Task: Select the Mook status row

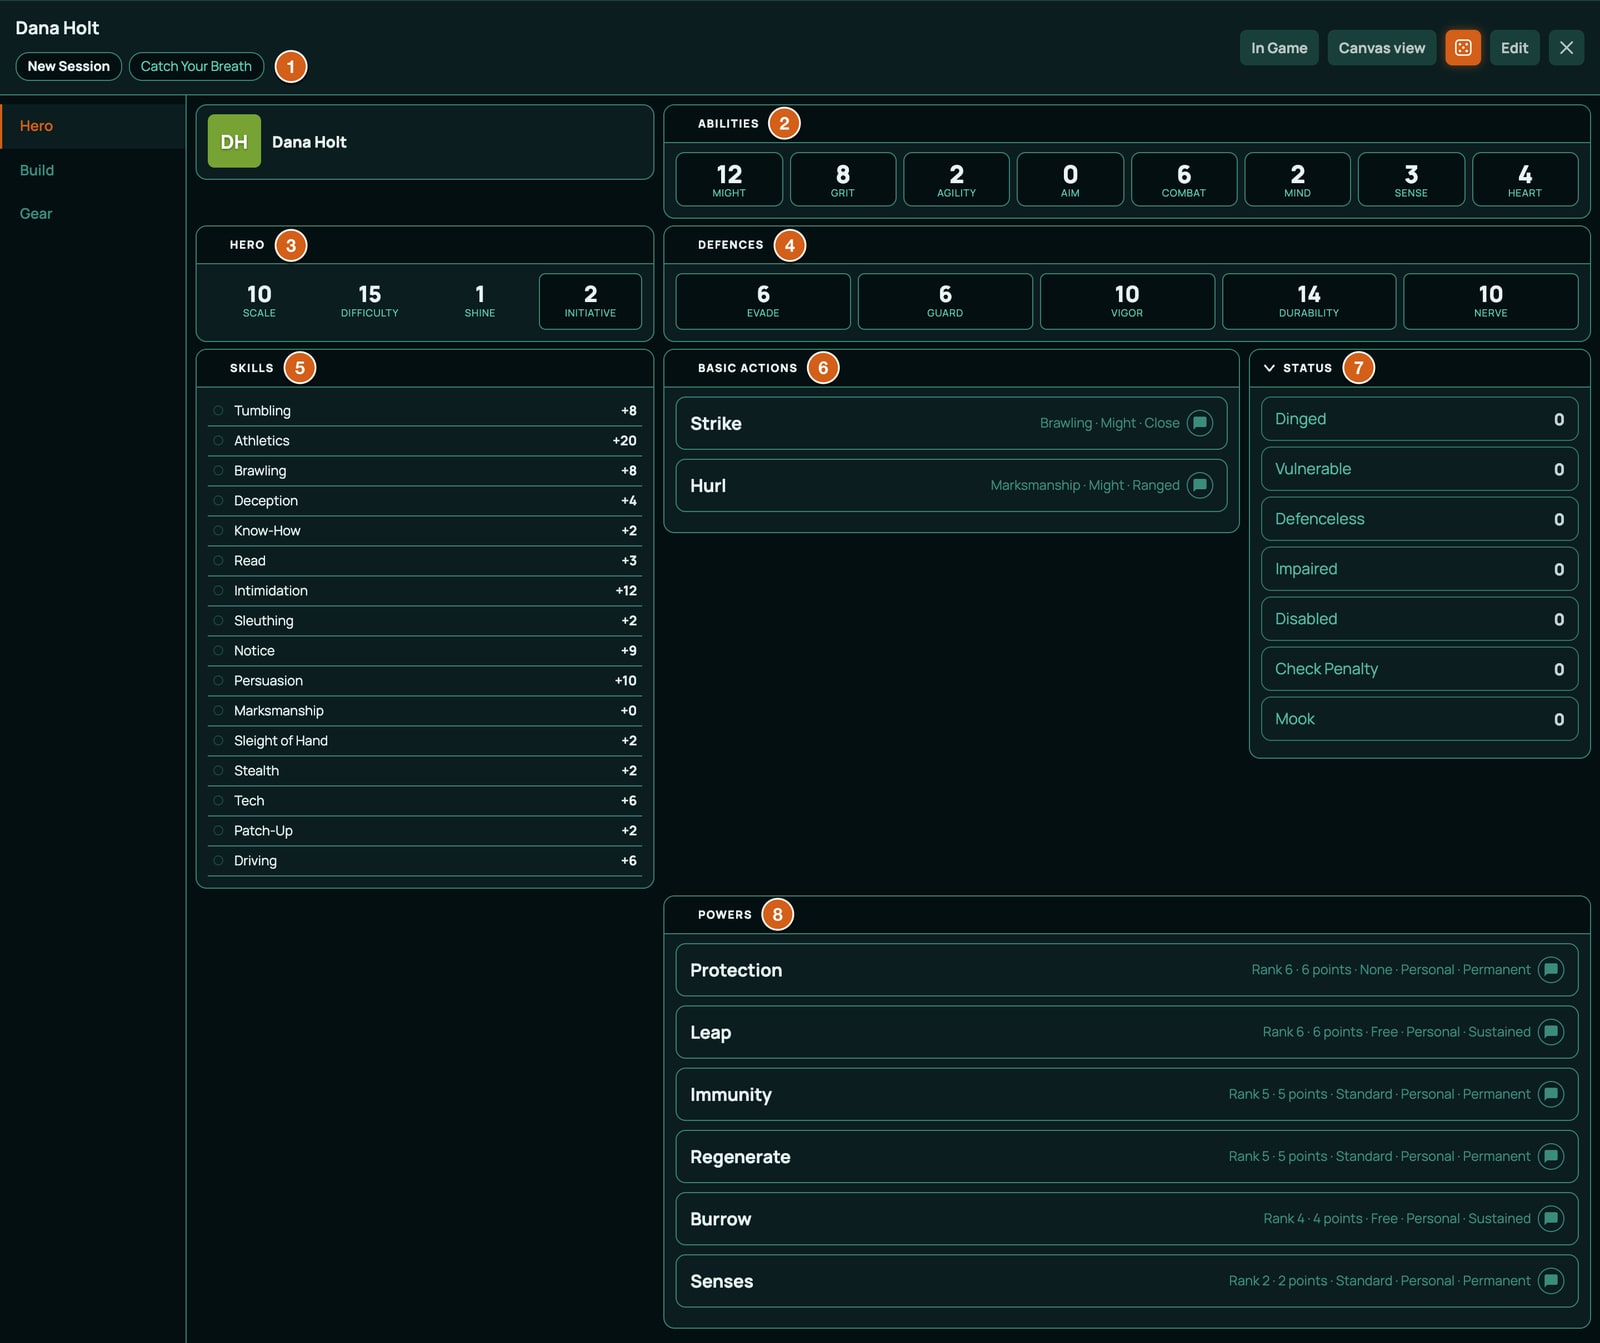Action: click(1420, 719)
